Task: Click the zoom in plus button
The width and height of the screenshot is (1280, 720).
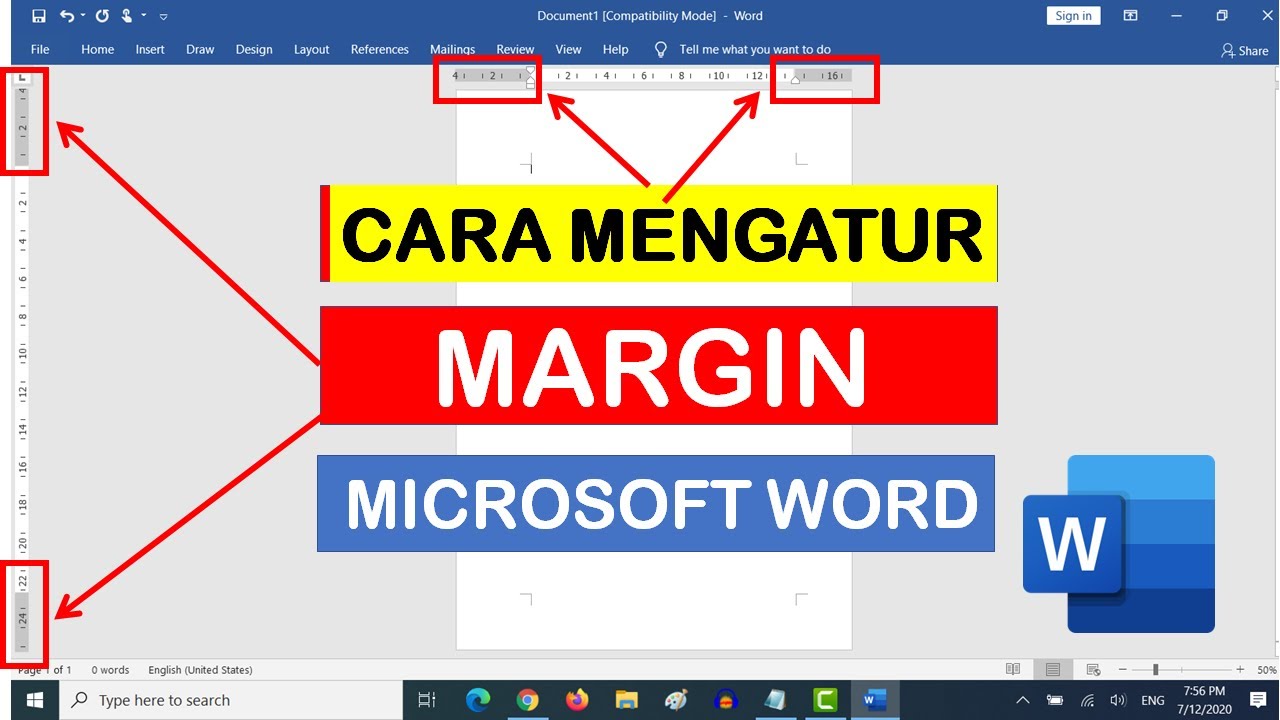Action: pos(1240,669)
